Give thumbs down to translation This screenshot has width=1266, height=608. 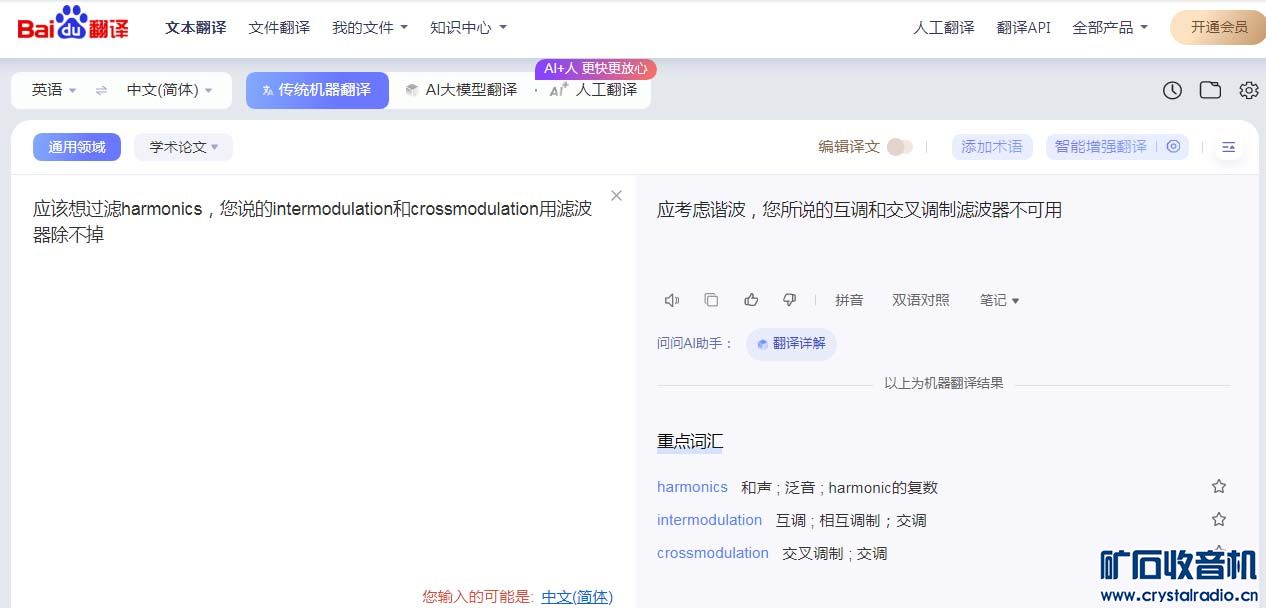[789, 300]
